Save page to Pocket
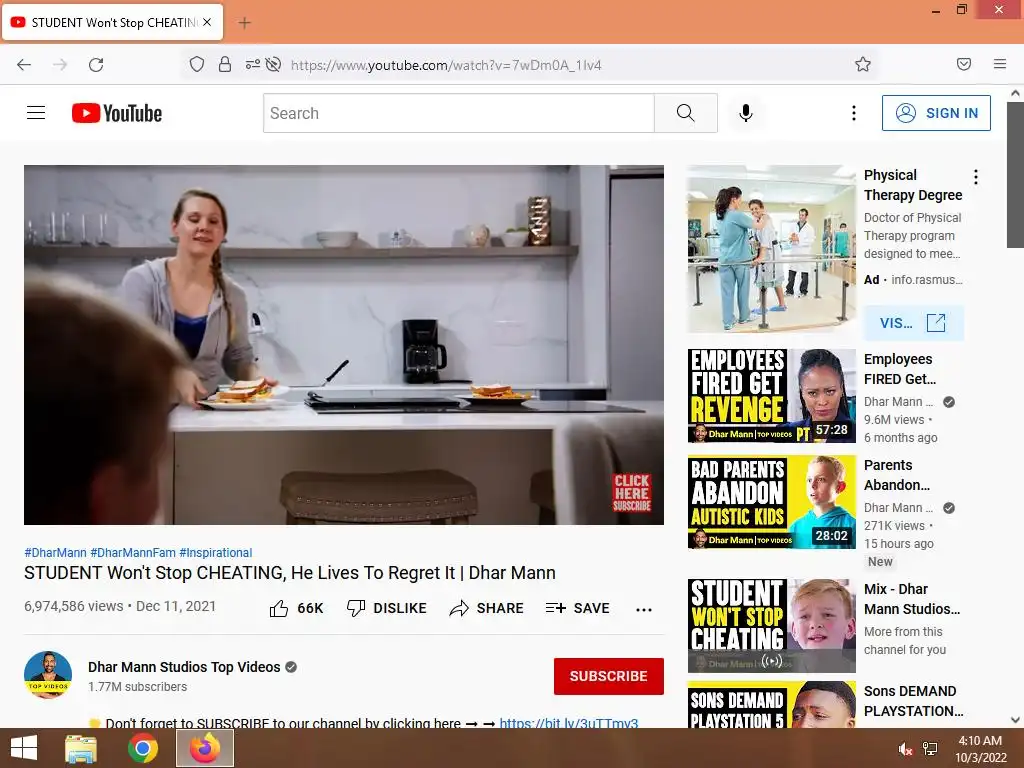This screenshot has width=1024, height=768. [x=964, y=64]
